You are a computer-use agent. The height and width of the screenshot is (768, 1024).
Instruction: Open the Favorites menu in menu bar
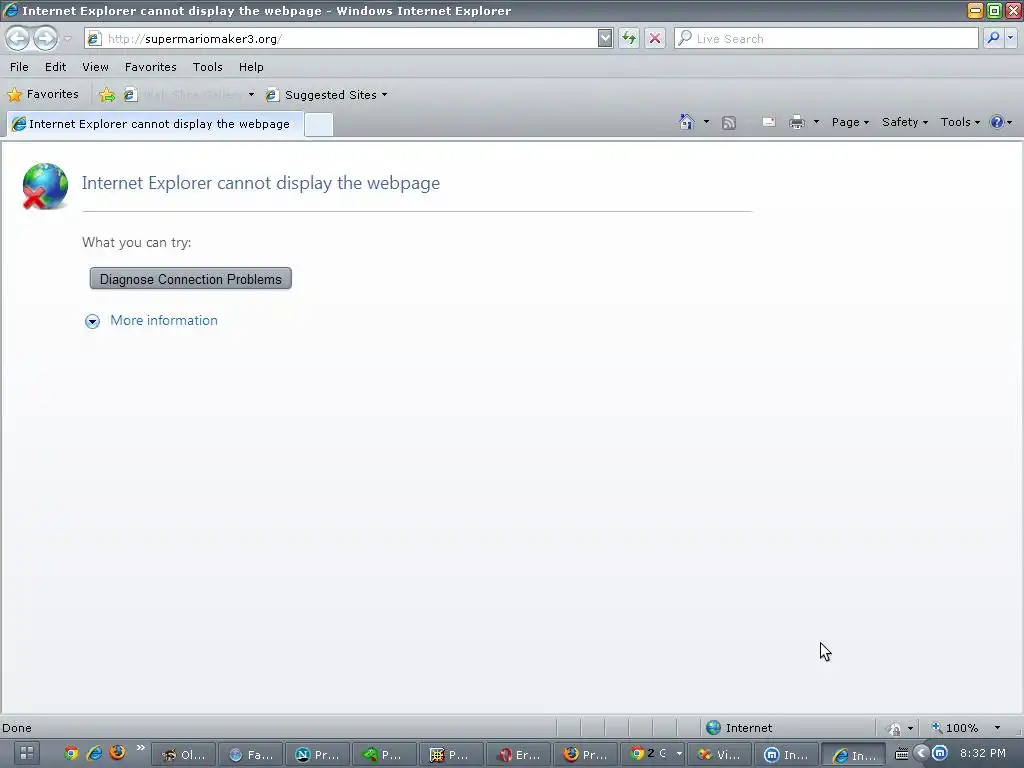pyautogui.click(x=150, y=67)
